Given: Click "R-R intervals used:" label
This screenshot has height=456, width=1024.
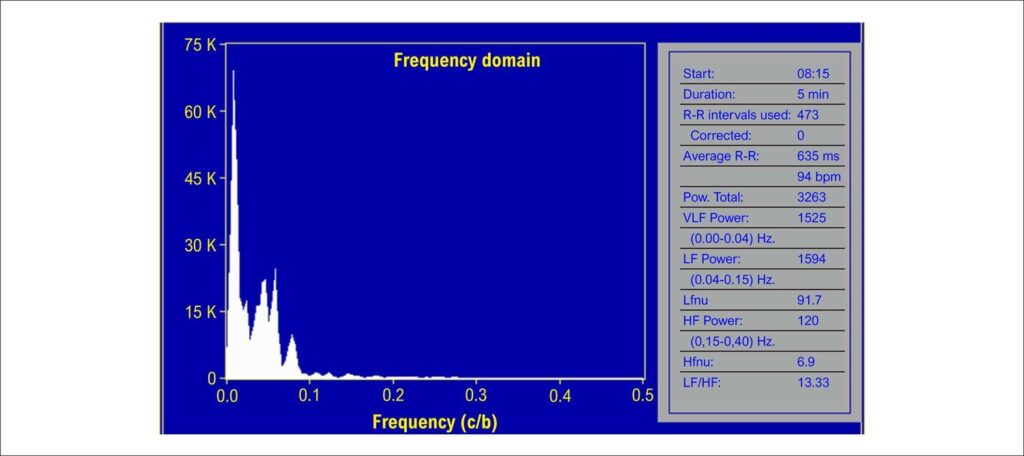Looking at the screenshot, I should tap(737, 115).
